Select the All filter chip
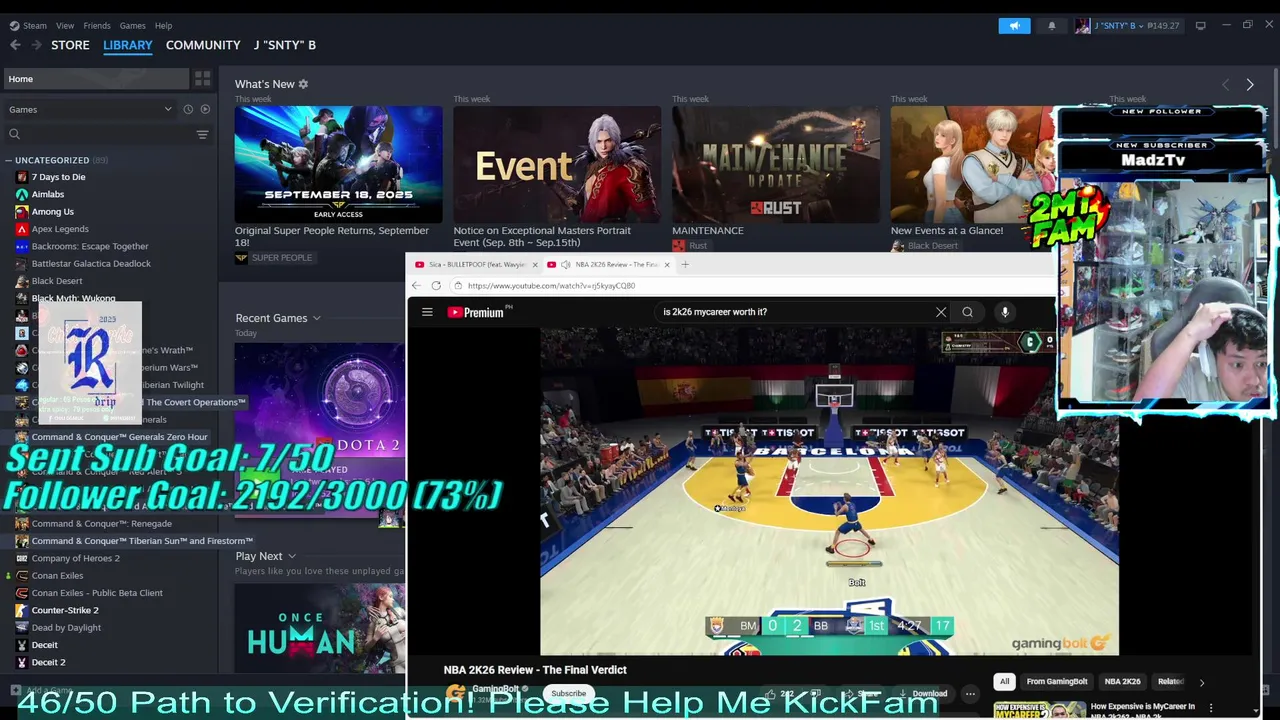The height and width of the screenshot is (720, 1280). pyautogui.click(x=1004, y=682)
